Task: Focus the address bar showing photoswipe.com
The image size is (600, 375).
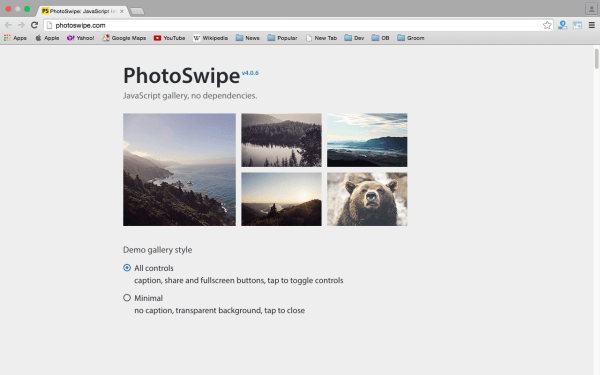Action: coord(298,25)
